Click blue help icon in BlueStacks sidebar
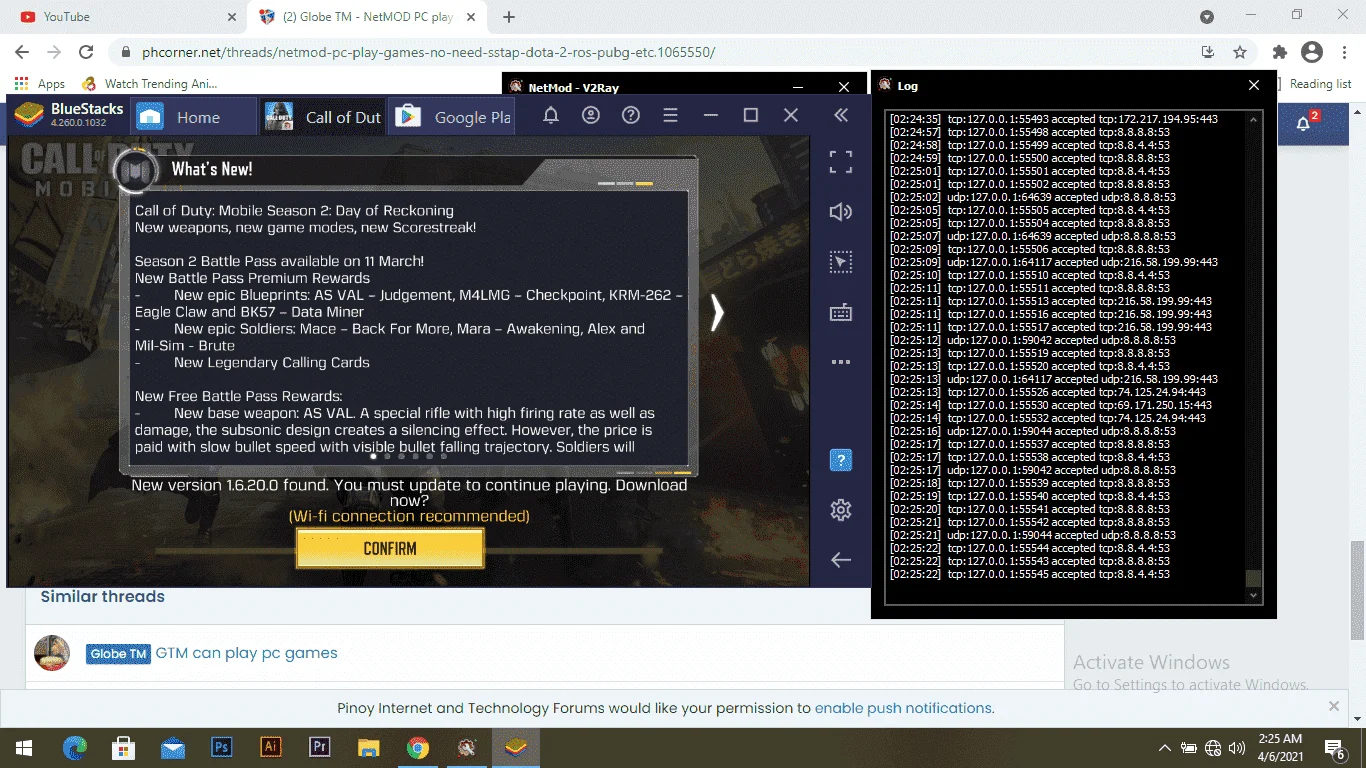This screenshot has height=768, width=1366. [841, 460]
